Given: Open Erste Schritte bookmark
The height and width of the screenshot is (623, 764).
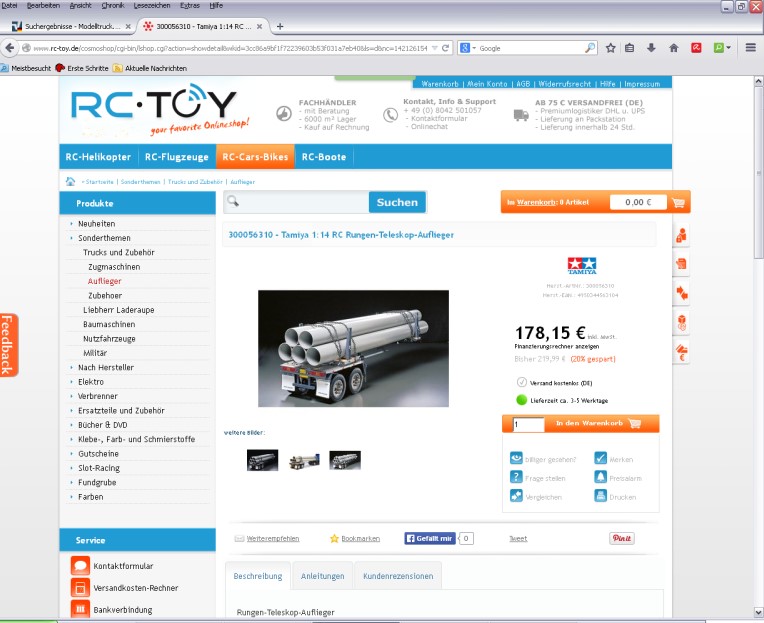Looking at the screenshot, I should [82, 68].
